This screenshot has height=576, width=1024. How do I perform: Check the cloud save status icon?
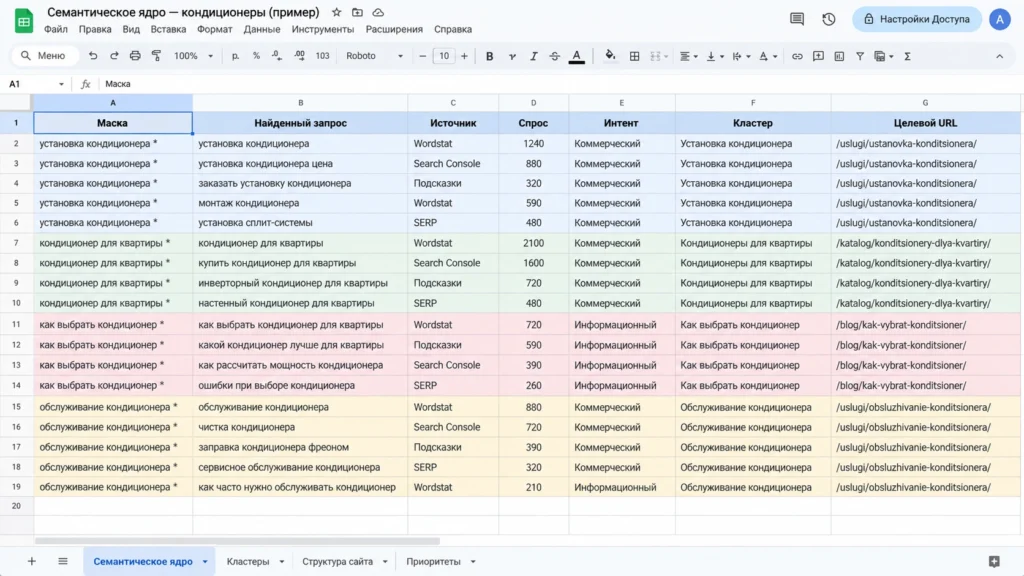pos(378,12)
